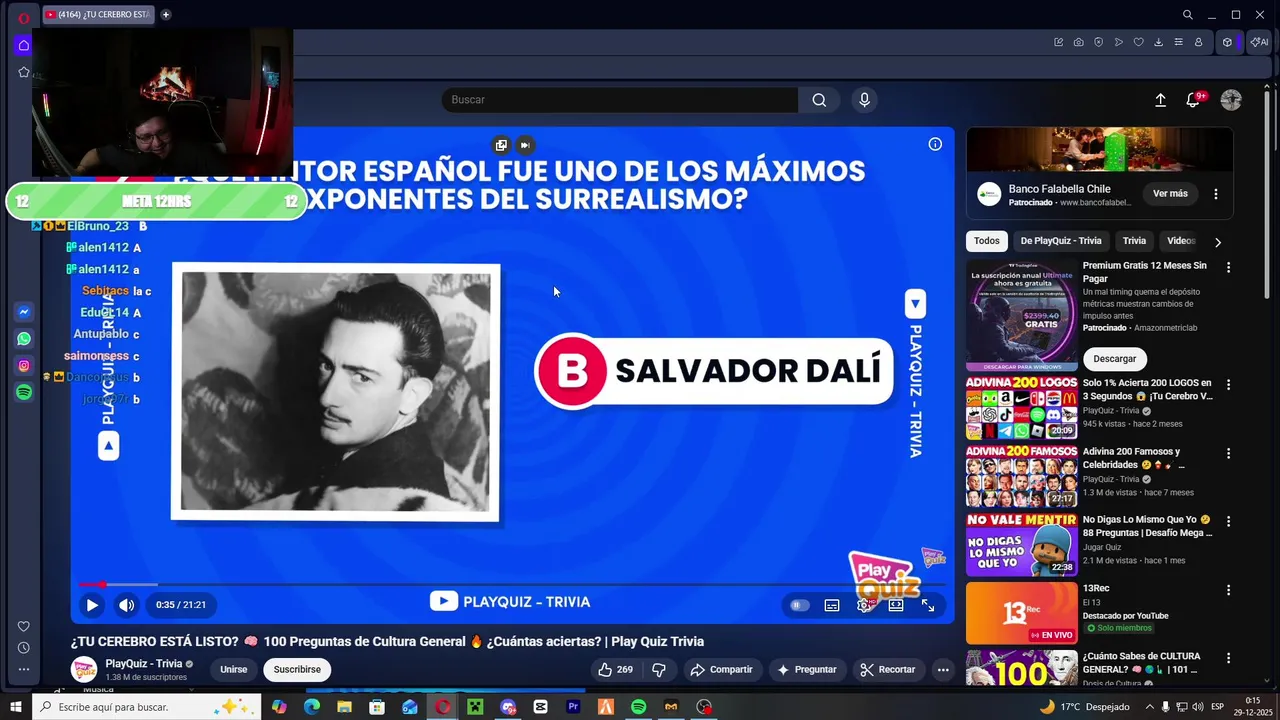Click the Unirse membership button
1280x720 pixels.
(234, 670)
